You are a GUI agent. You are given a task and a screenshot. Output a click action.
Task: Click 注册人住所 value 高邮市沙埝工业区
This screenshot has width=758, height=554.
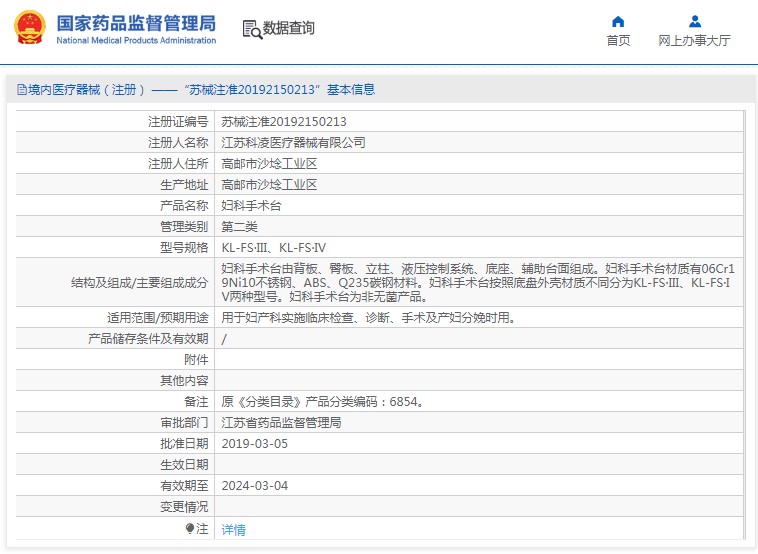pyautogui.click(x=269, y=164)
